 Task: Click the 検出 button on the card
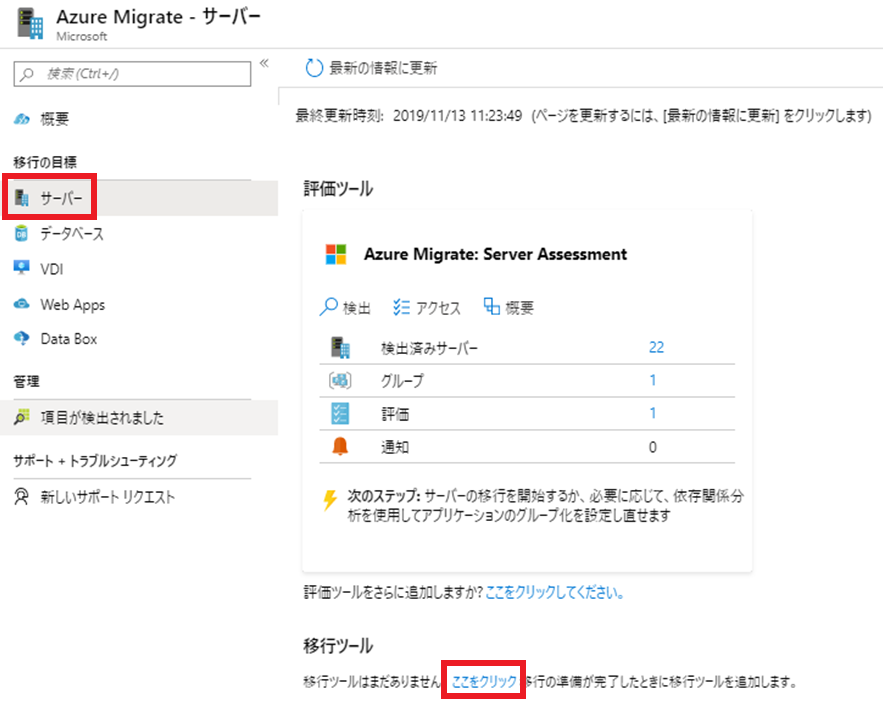[x=356, y=308]
